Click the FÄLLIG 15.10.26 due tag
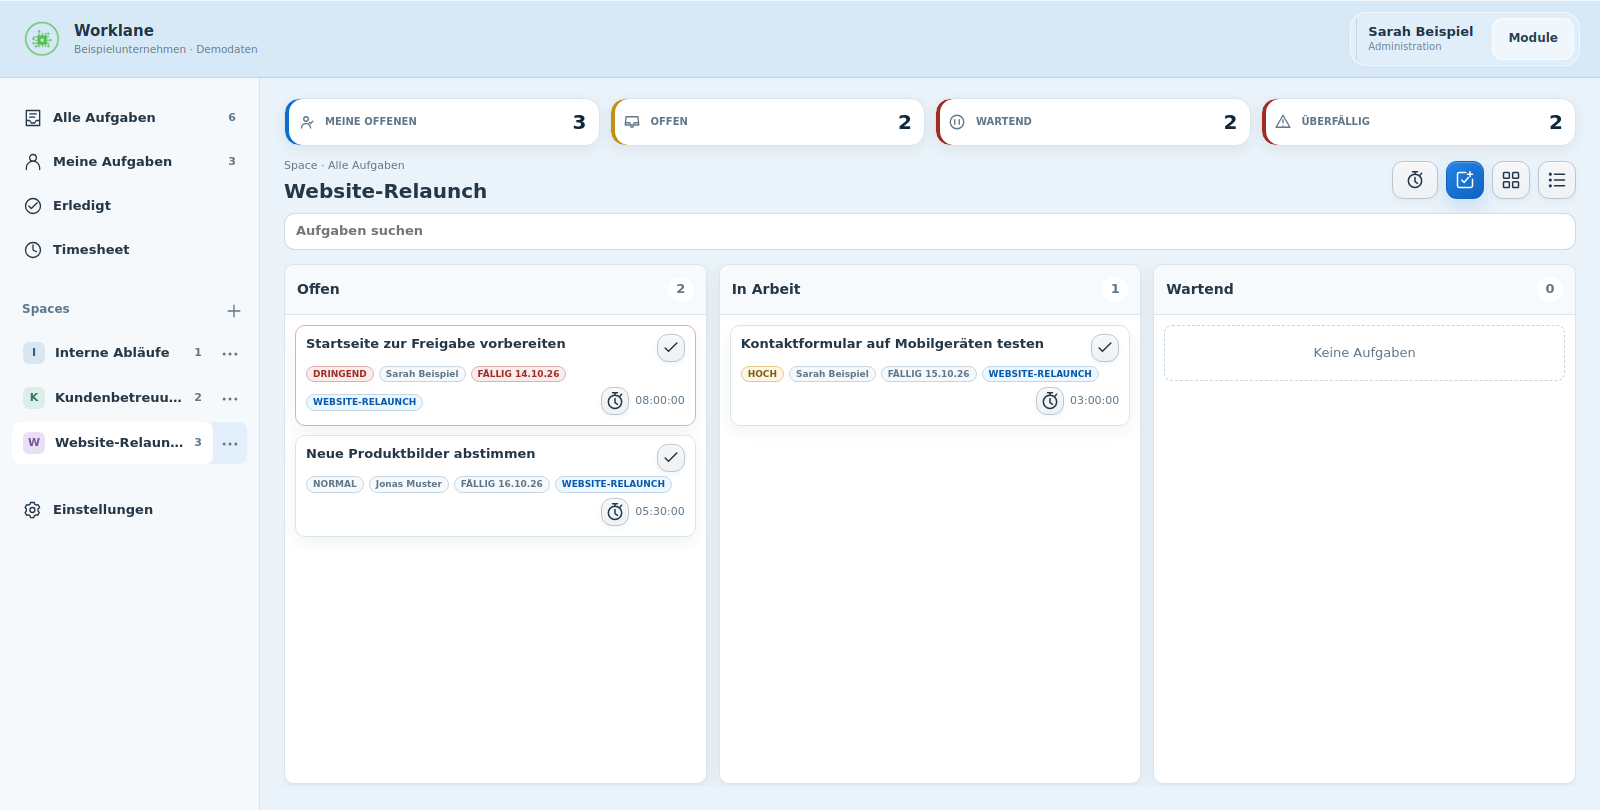1600x810 pixels. 929,374
